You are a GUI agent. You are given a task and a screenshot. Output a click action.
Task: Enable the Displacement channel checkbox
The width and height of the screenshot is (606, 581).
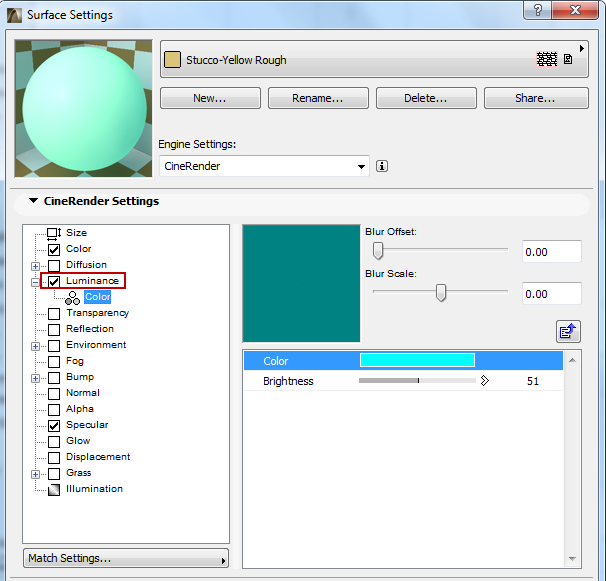click(x=54, y=458)
